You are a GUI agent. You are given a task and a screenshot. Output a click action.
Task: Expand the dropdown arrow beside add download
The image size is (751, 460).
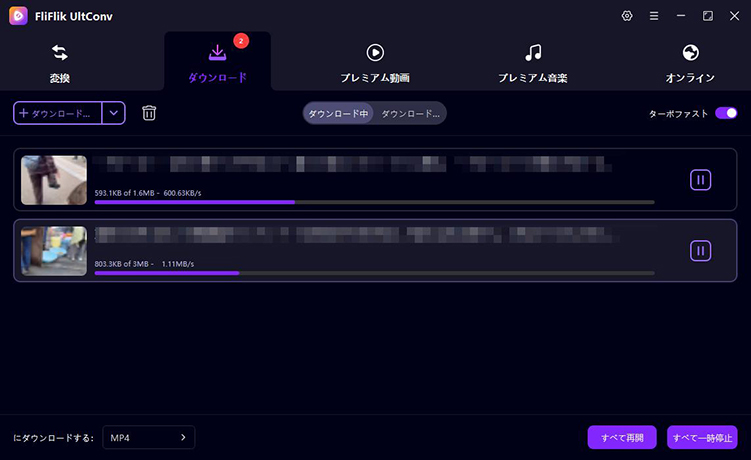114,113
